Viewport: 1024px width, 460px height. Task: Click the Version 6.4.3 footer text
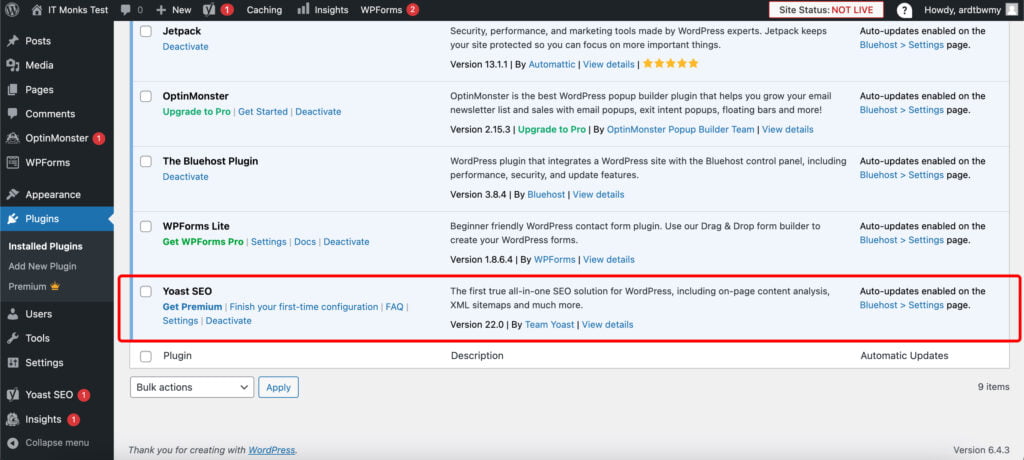pos(982,450)
